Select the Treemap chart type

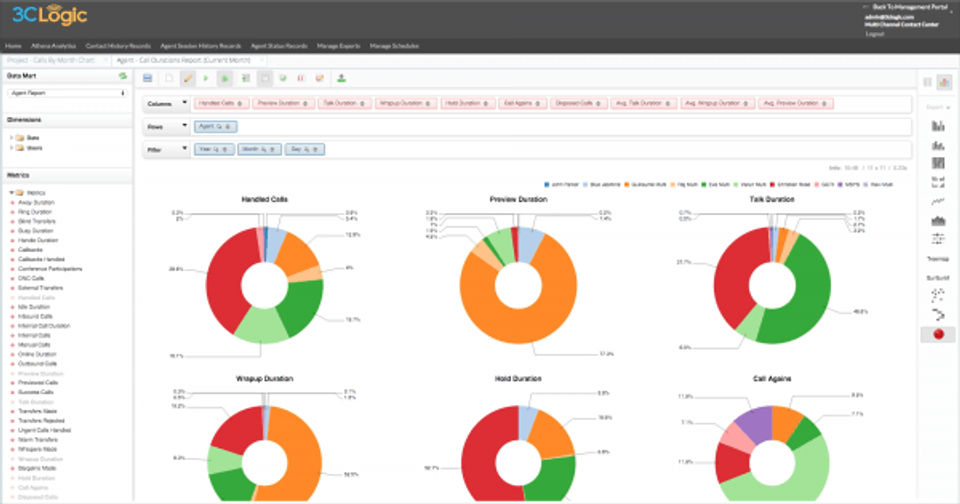[x=937, y=259]
